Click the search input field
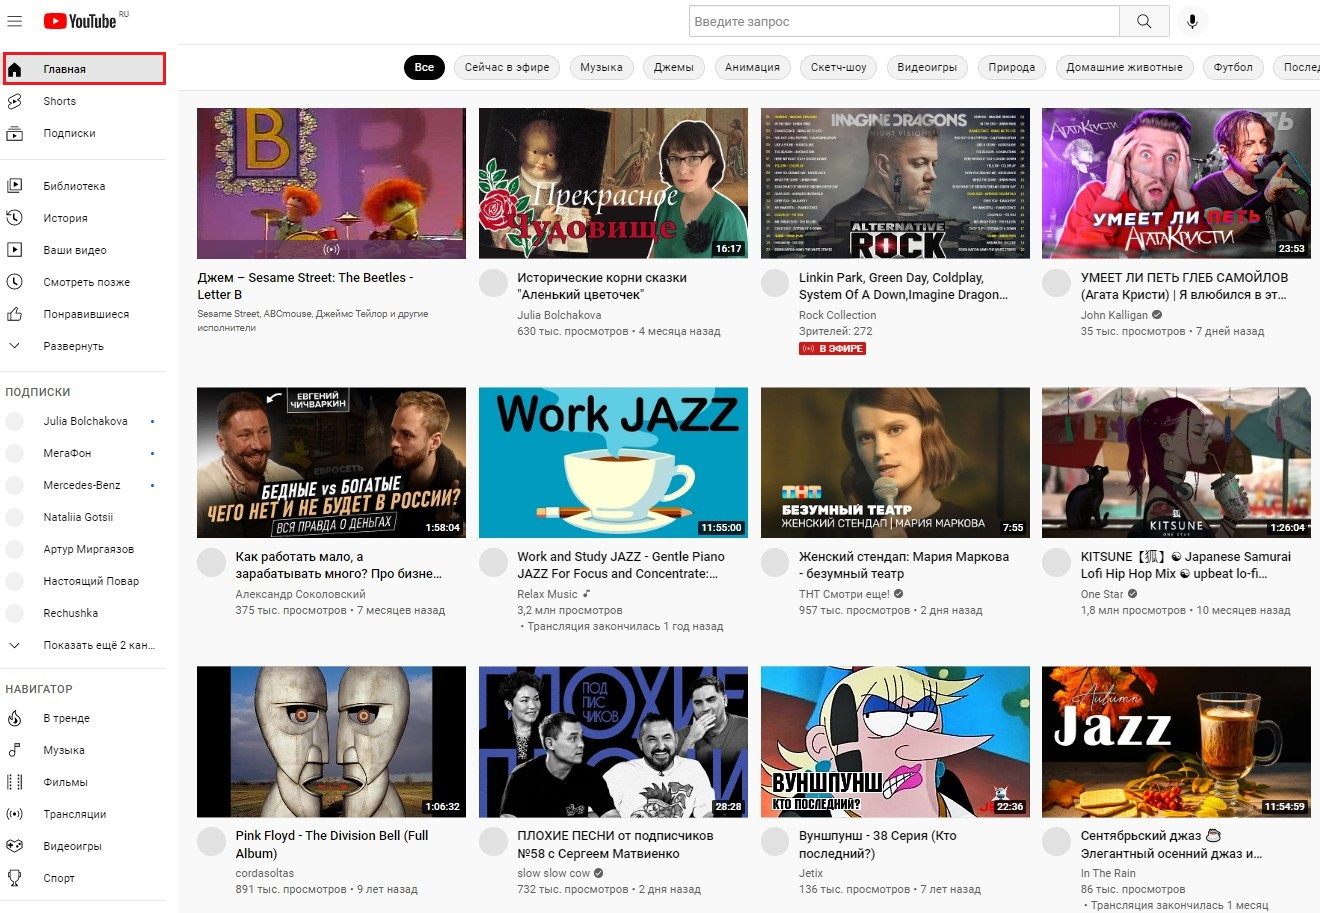 (904, 21)
